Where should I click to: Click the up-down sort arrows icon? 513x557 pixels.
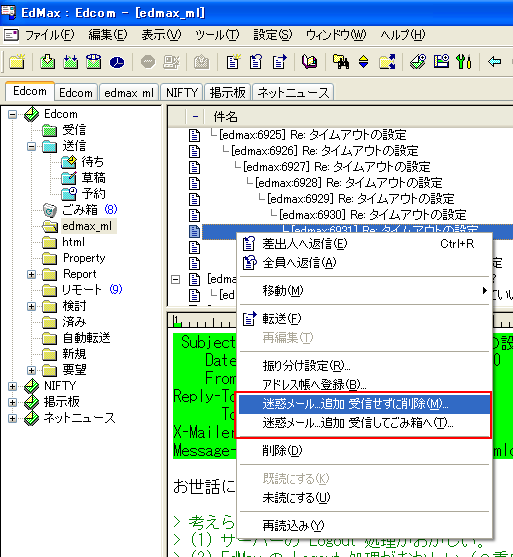pyautogui.click(x=363, y=62)
